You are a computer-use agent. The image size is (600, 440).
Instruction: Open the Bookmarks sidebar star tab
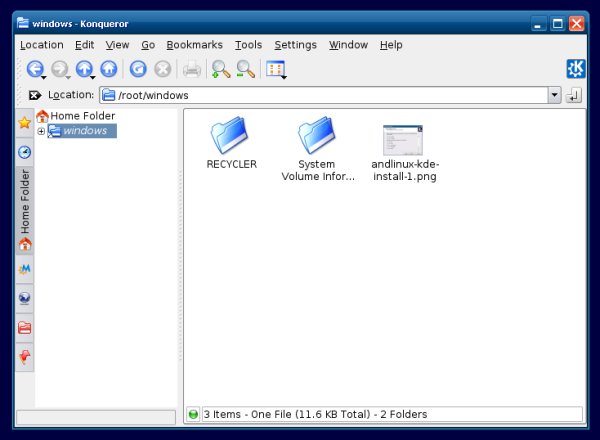click(25, 122)
